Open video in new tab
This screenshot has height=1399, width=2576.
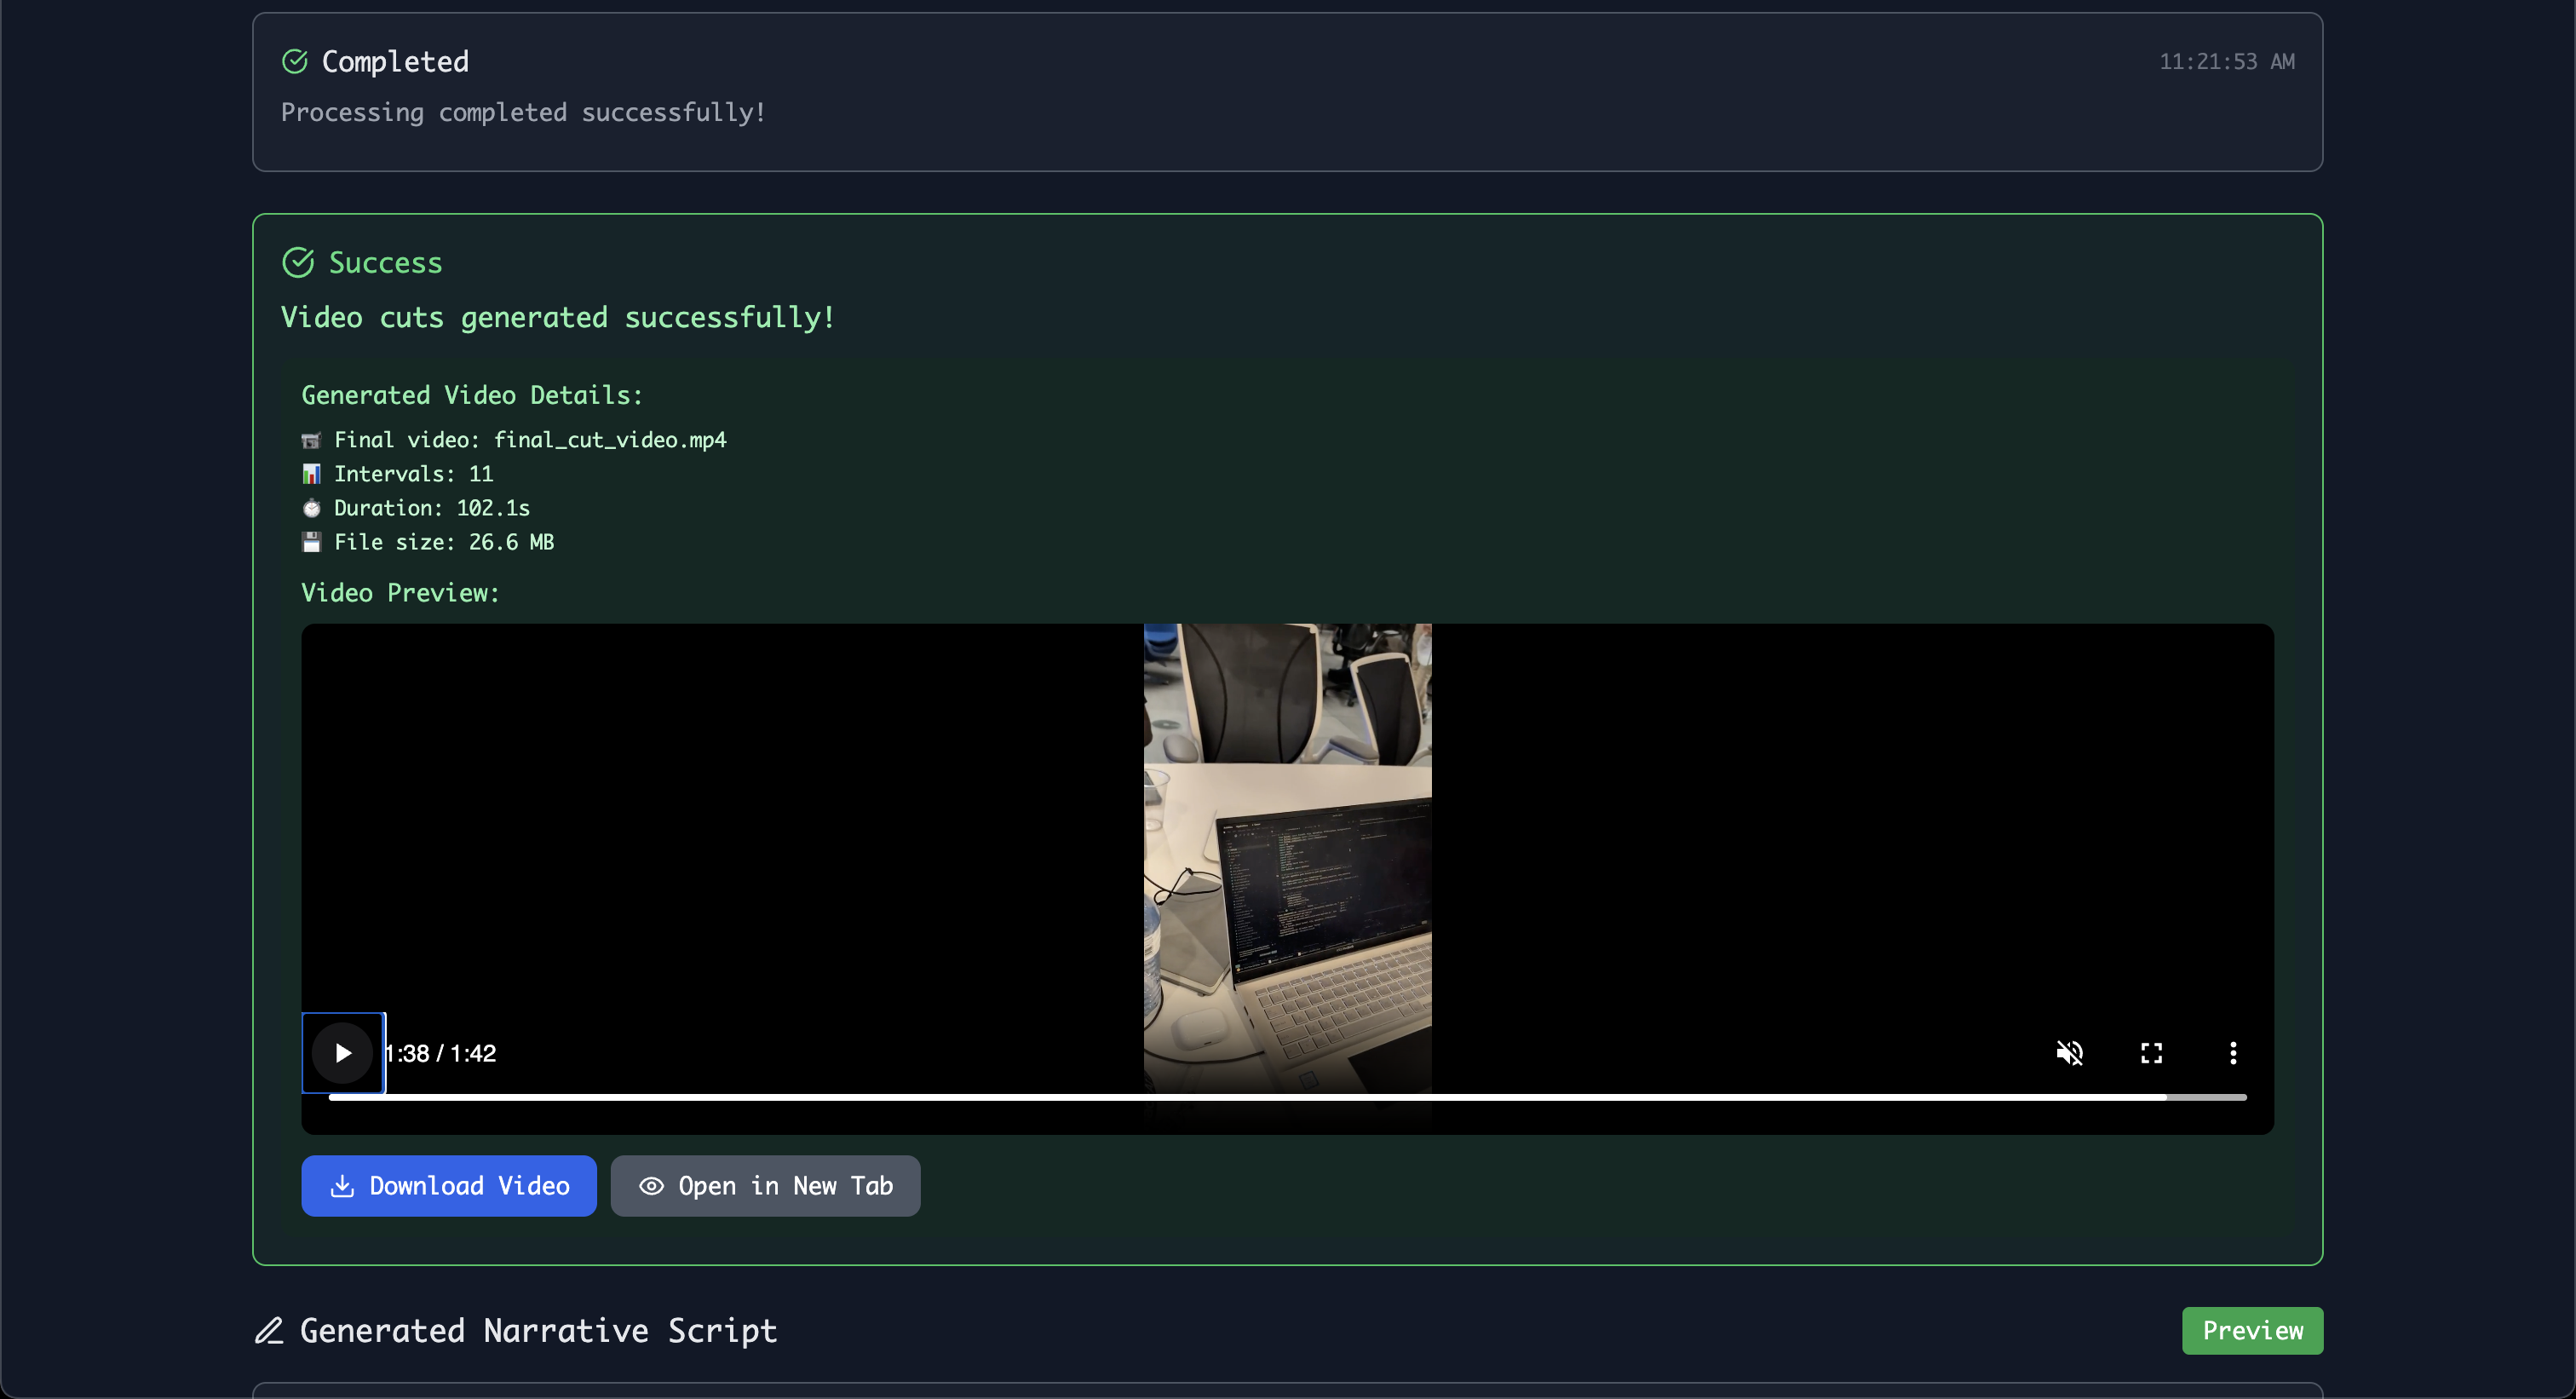point(765,1185)
